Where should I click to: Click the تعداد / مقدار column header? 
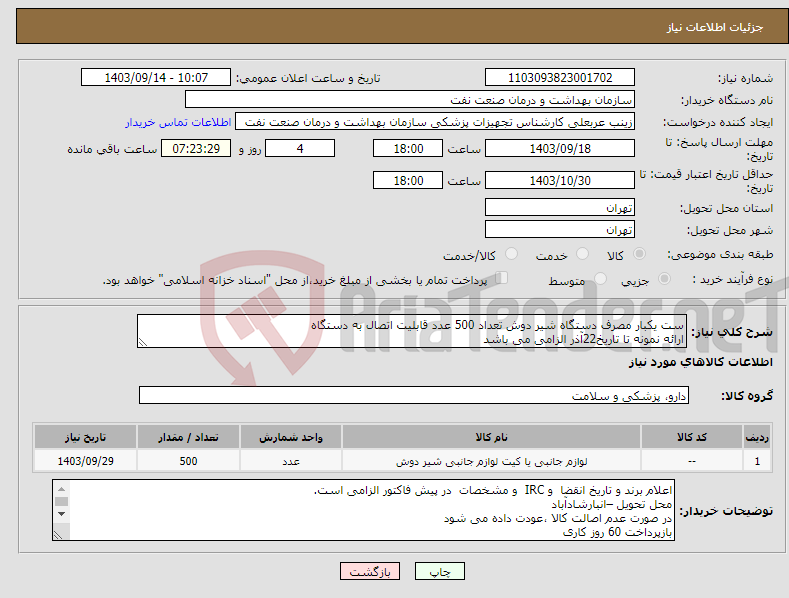[188, 437]
